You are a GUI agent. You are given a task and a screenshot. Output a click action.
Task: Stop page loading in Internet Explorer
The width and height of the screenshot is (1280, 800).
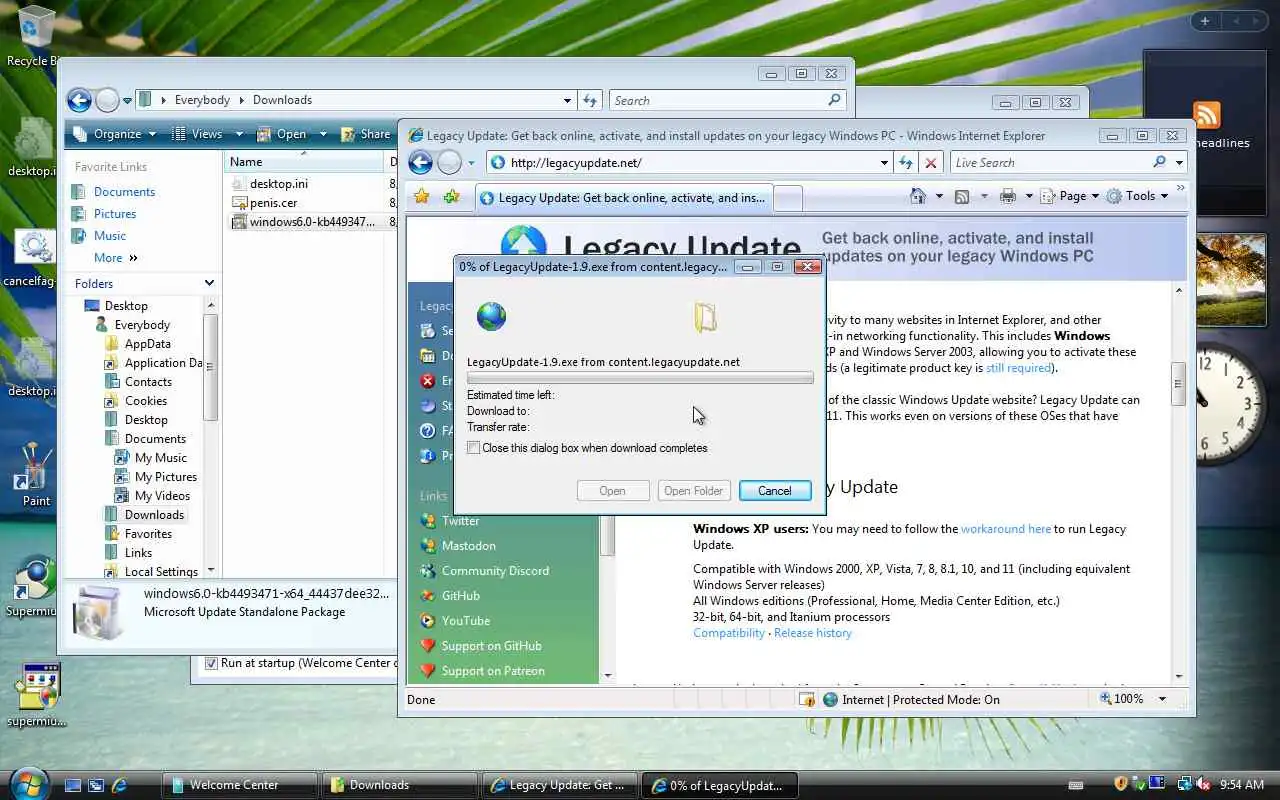click(931, 162)
